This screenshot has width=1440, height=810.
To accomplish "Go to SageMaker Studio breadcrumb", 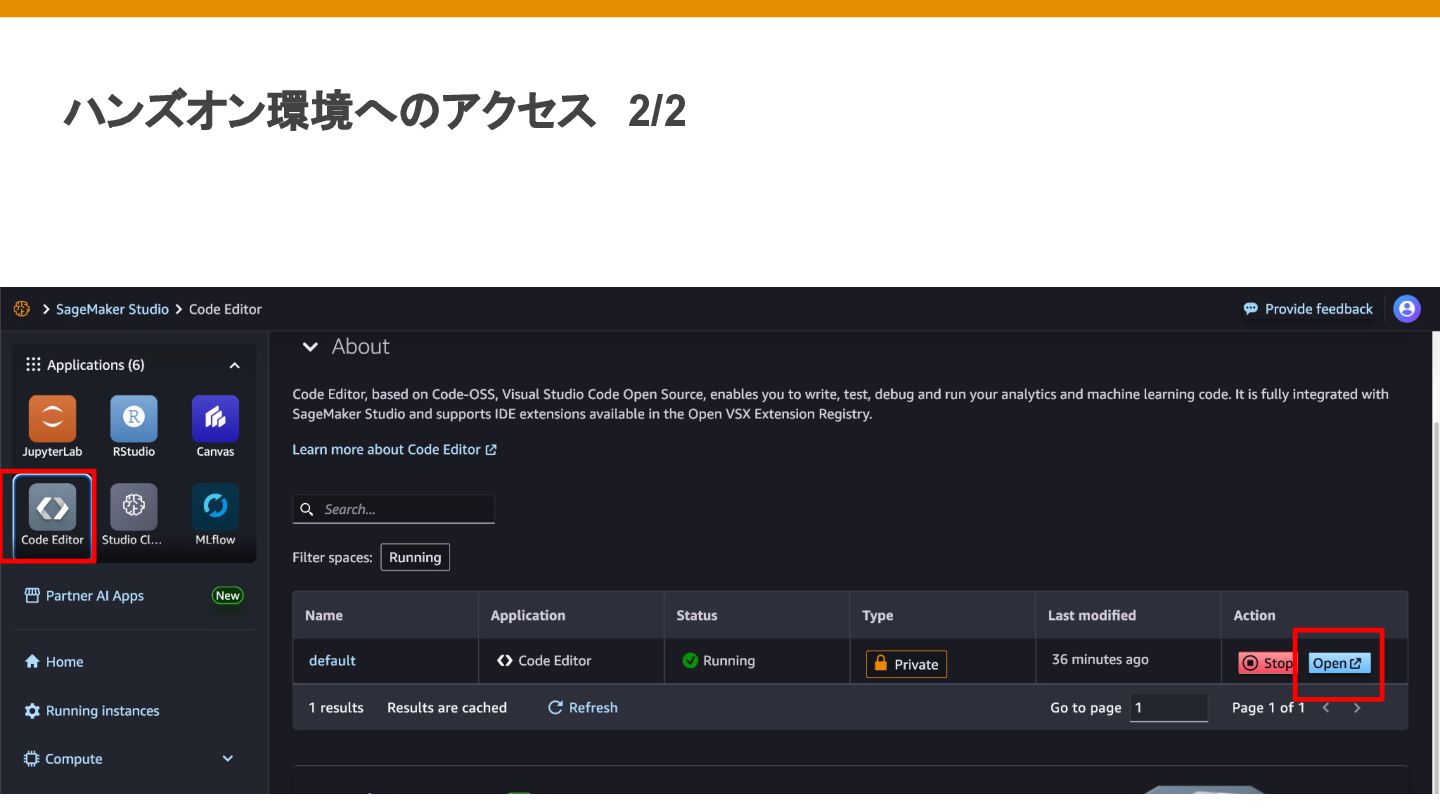I will click(112, 309).
